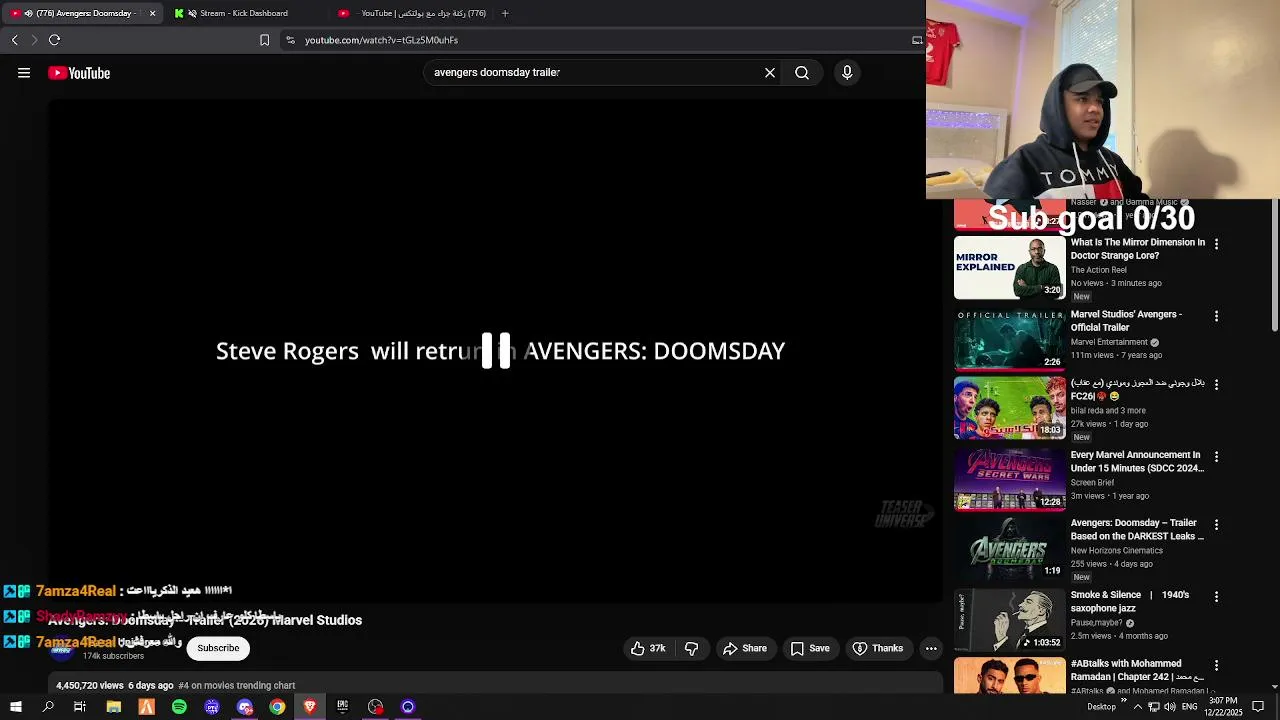Open 'New Horizons Cinematics' channel name

pos(1116,551)
